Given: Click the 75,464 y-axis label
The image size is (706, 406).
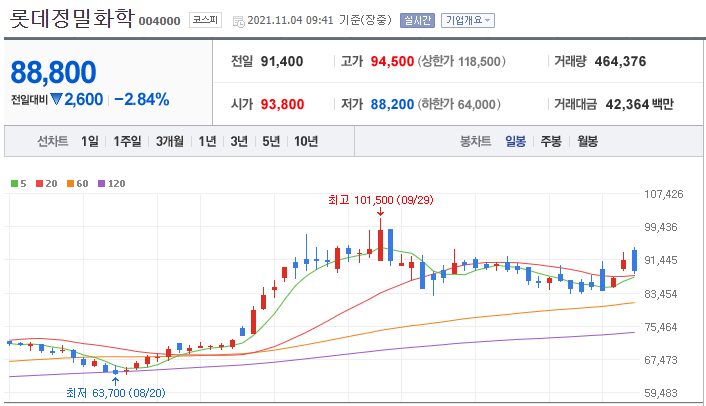Looking at the screenshot, I should pos(661,327).
